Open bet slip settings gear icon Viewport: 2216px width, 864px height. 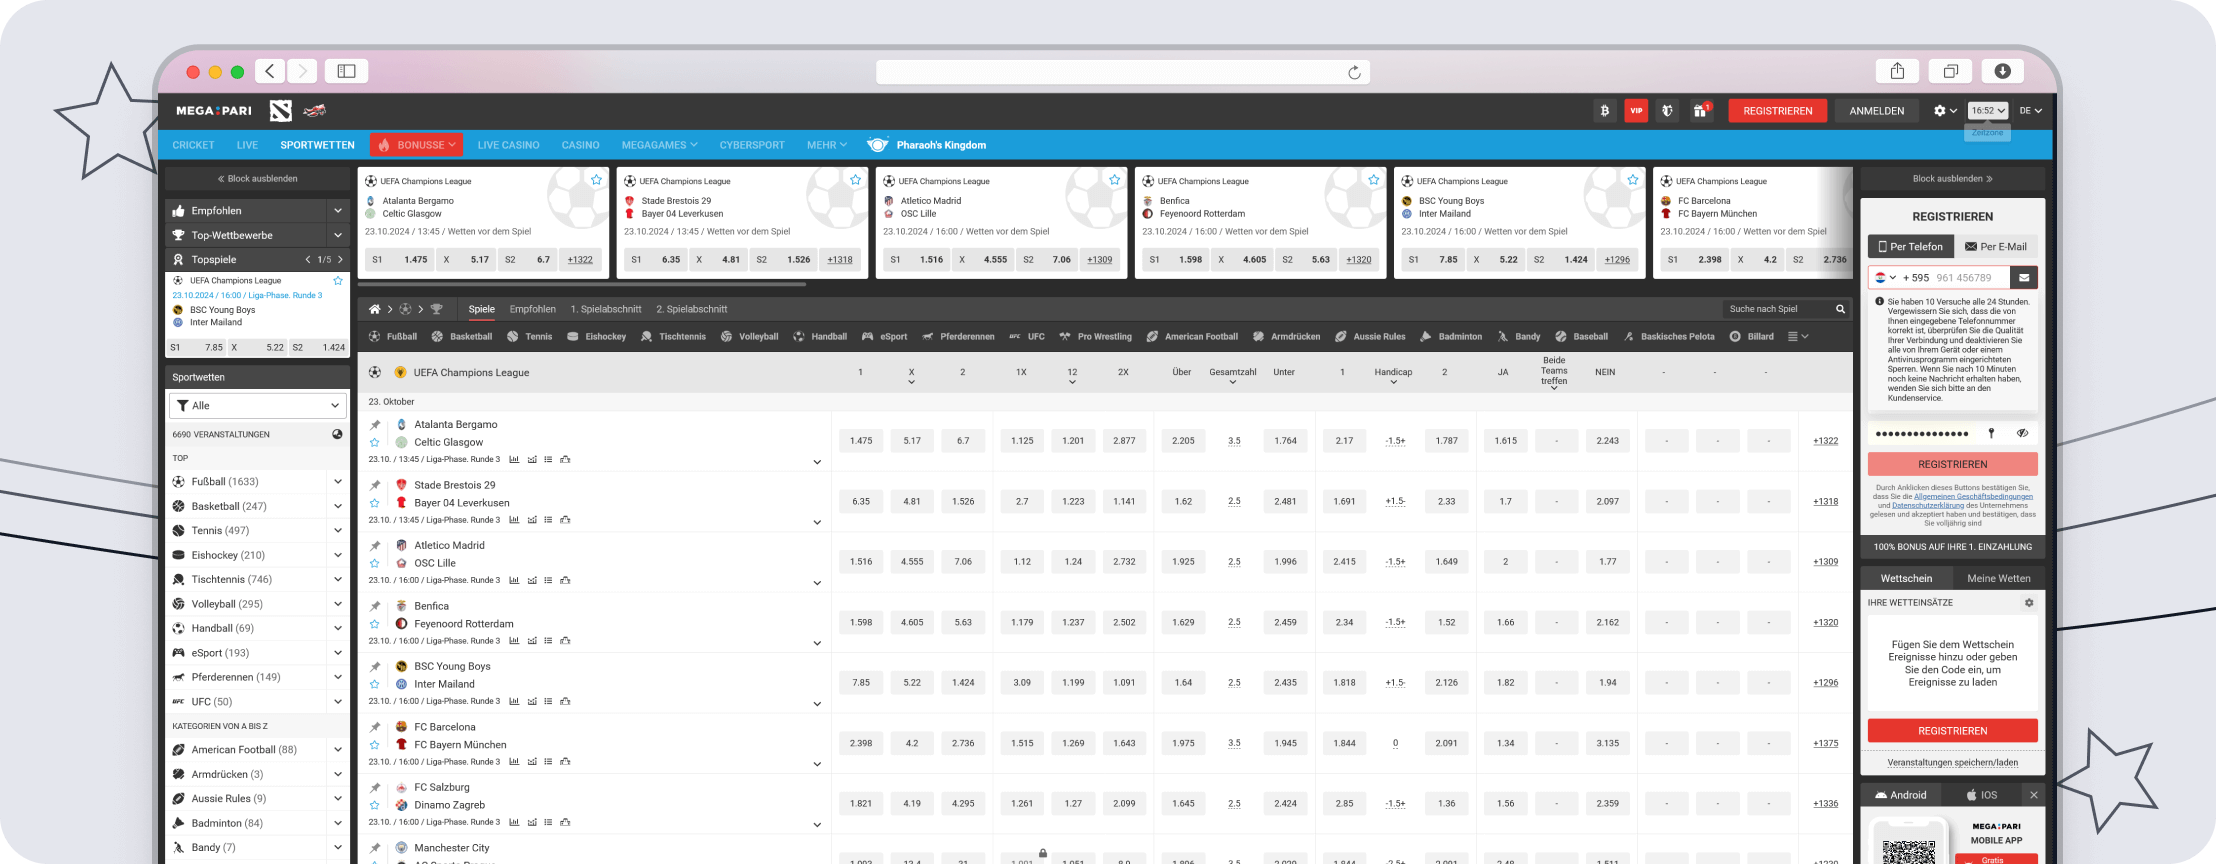2029,603
